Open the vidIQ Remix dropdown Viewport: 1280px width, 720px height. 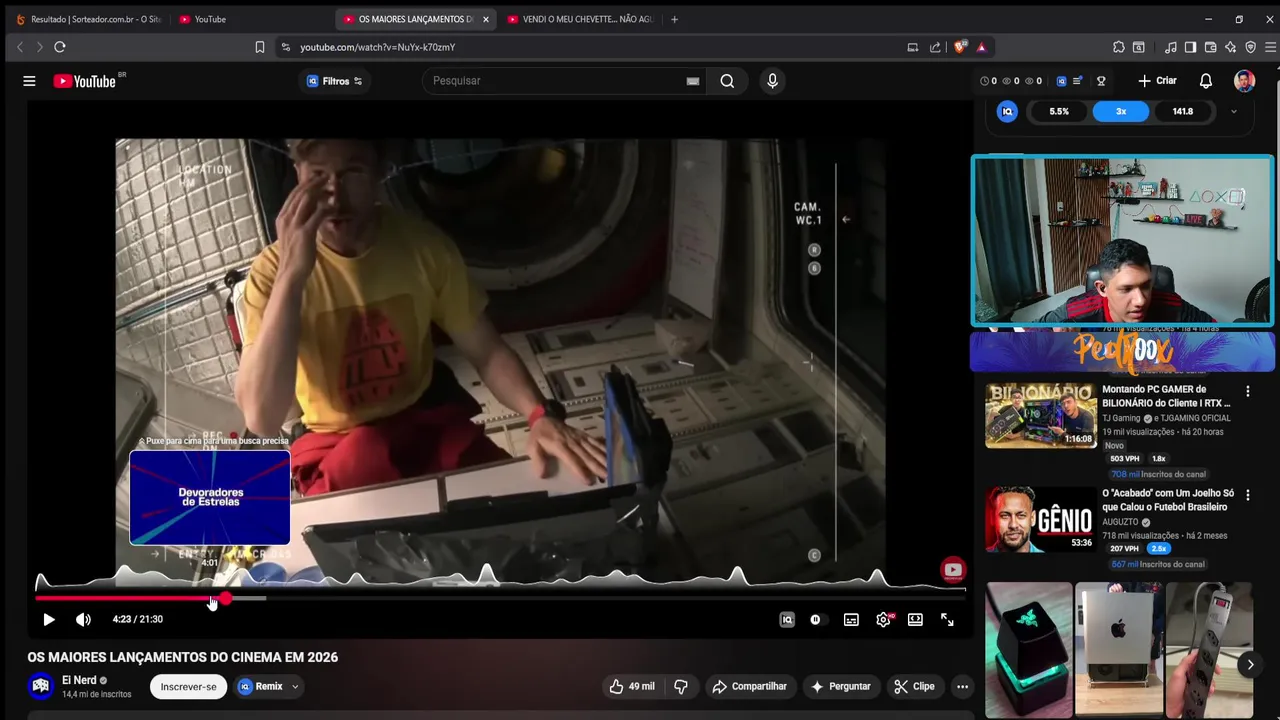coord(268,687)
